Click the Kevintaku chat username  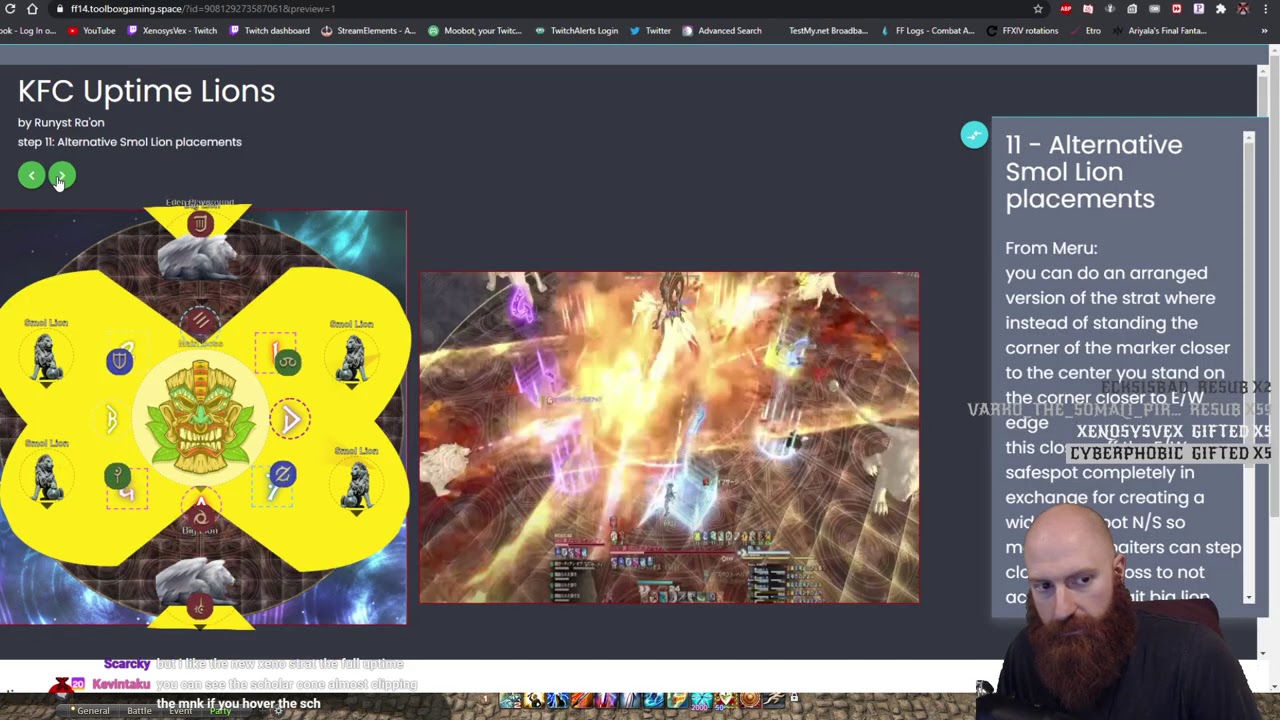(121, 684)
